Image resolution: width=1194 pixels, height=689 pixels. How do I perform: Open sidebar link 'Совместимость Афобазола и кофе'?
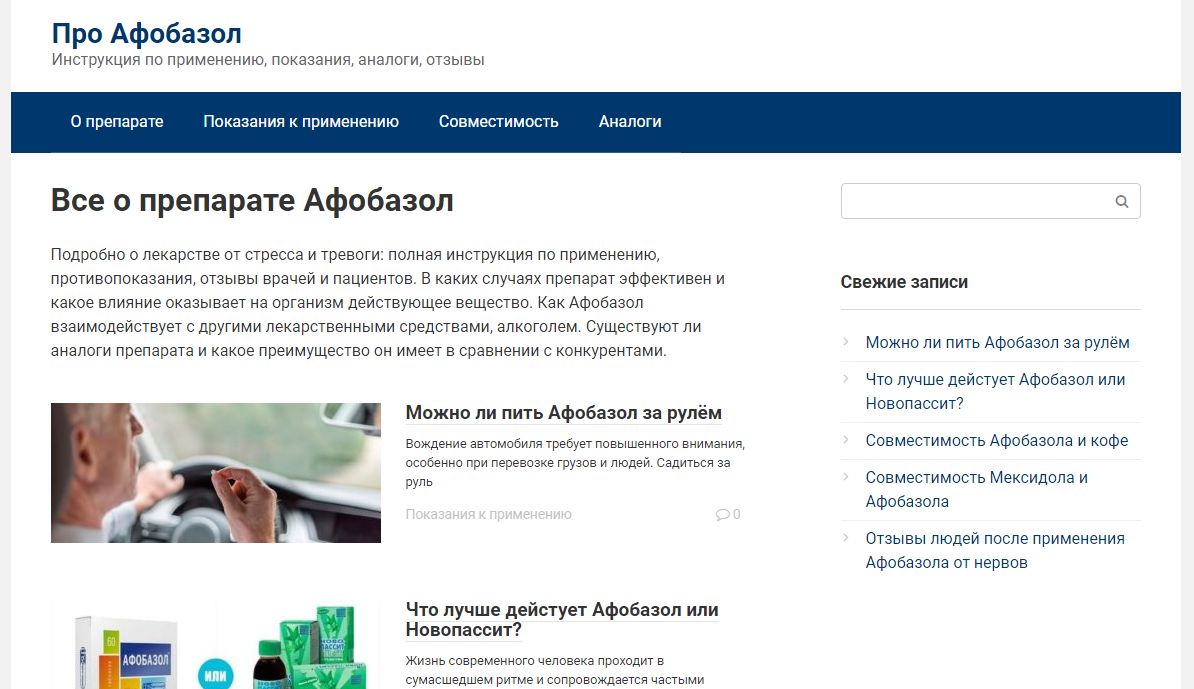(x=997, y=441)
